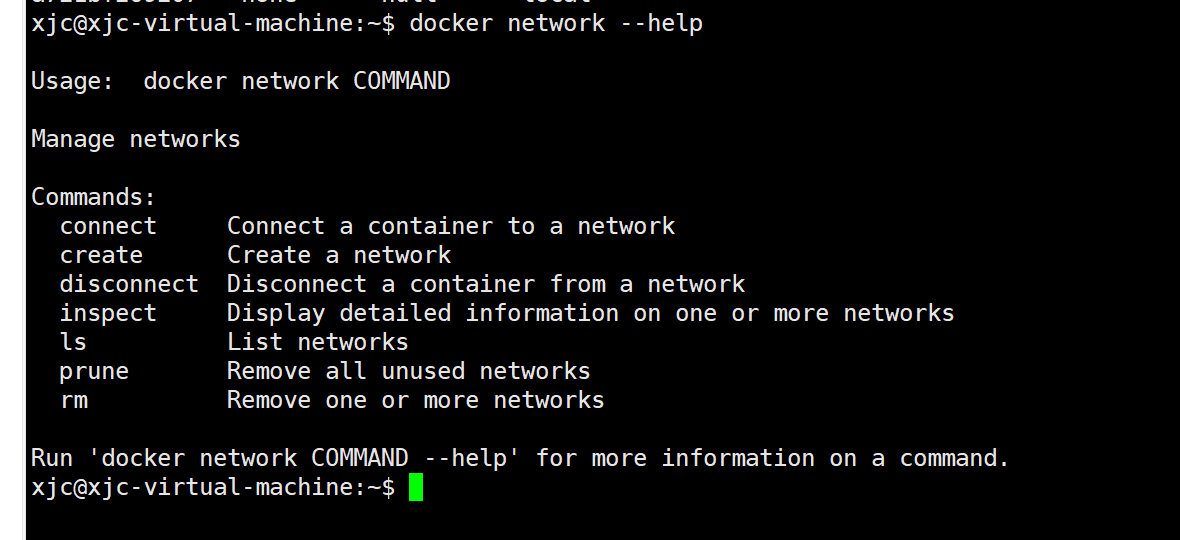
Task: Click the 'Commands:' heading
Action: click(93, 197)
